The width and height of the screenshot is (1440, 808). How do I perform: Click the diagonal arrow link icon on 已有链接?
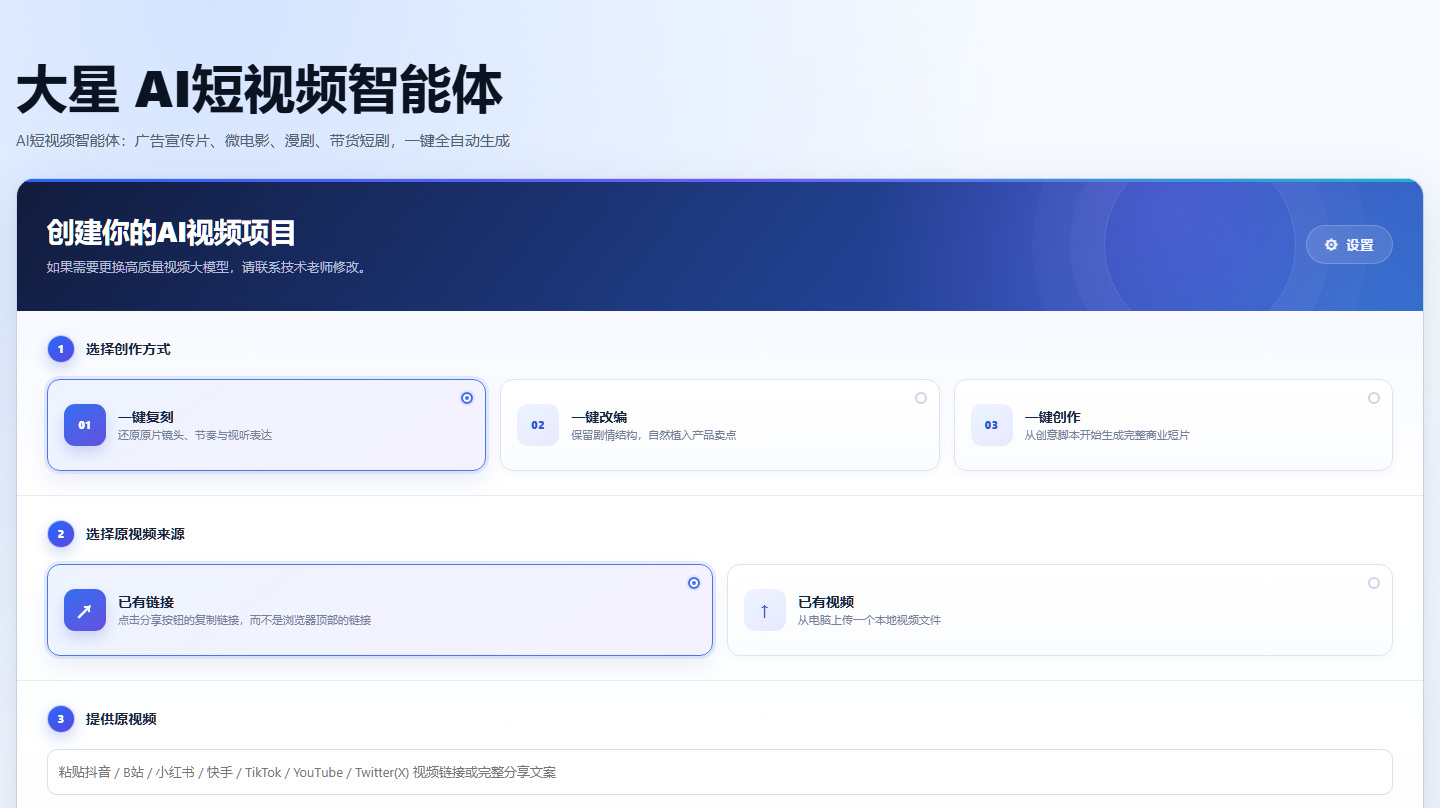pyautogui.click(x=85, y=610)
